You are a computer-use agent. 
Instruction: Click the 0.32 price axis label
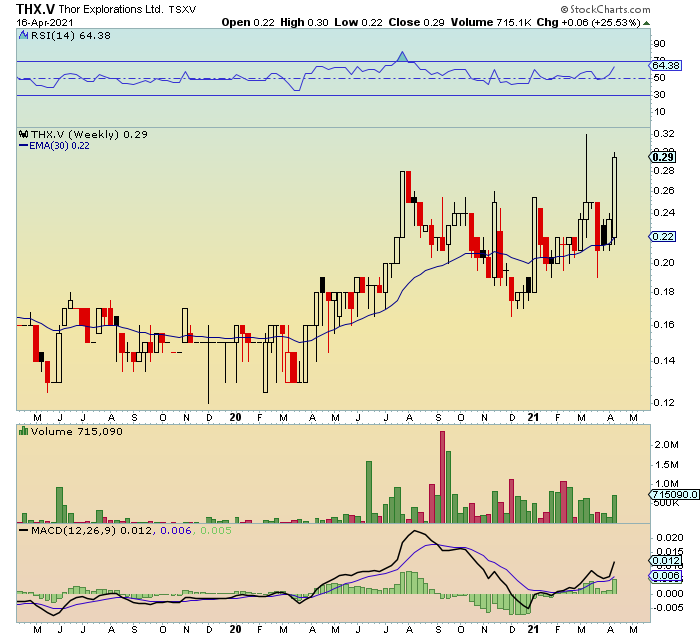coord(664,134)
